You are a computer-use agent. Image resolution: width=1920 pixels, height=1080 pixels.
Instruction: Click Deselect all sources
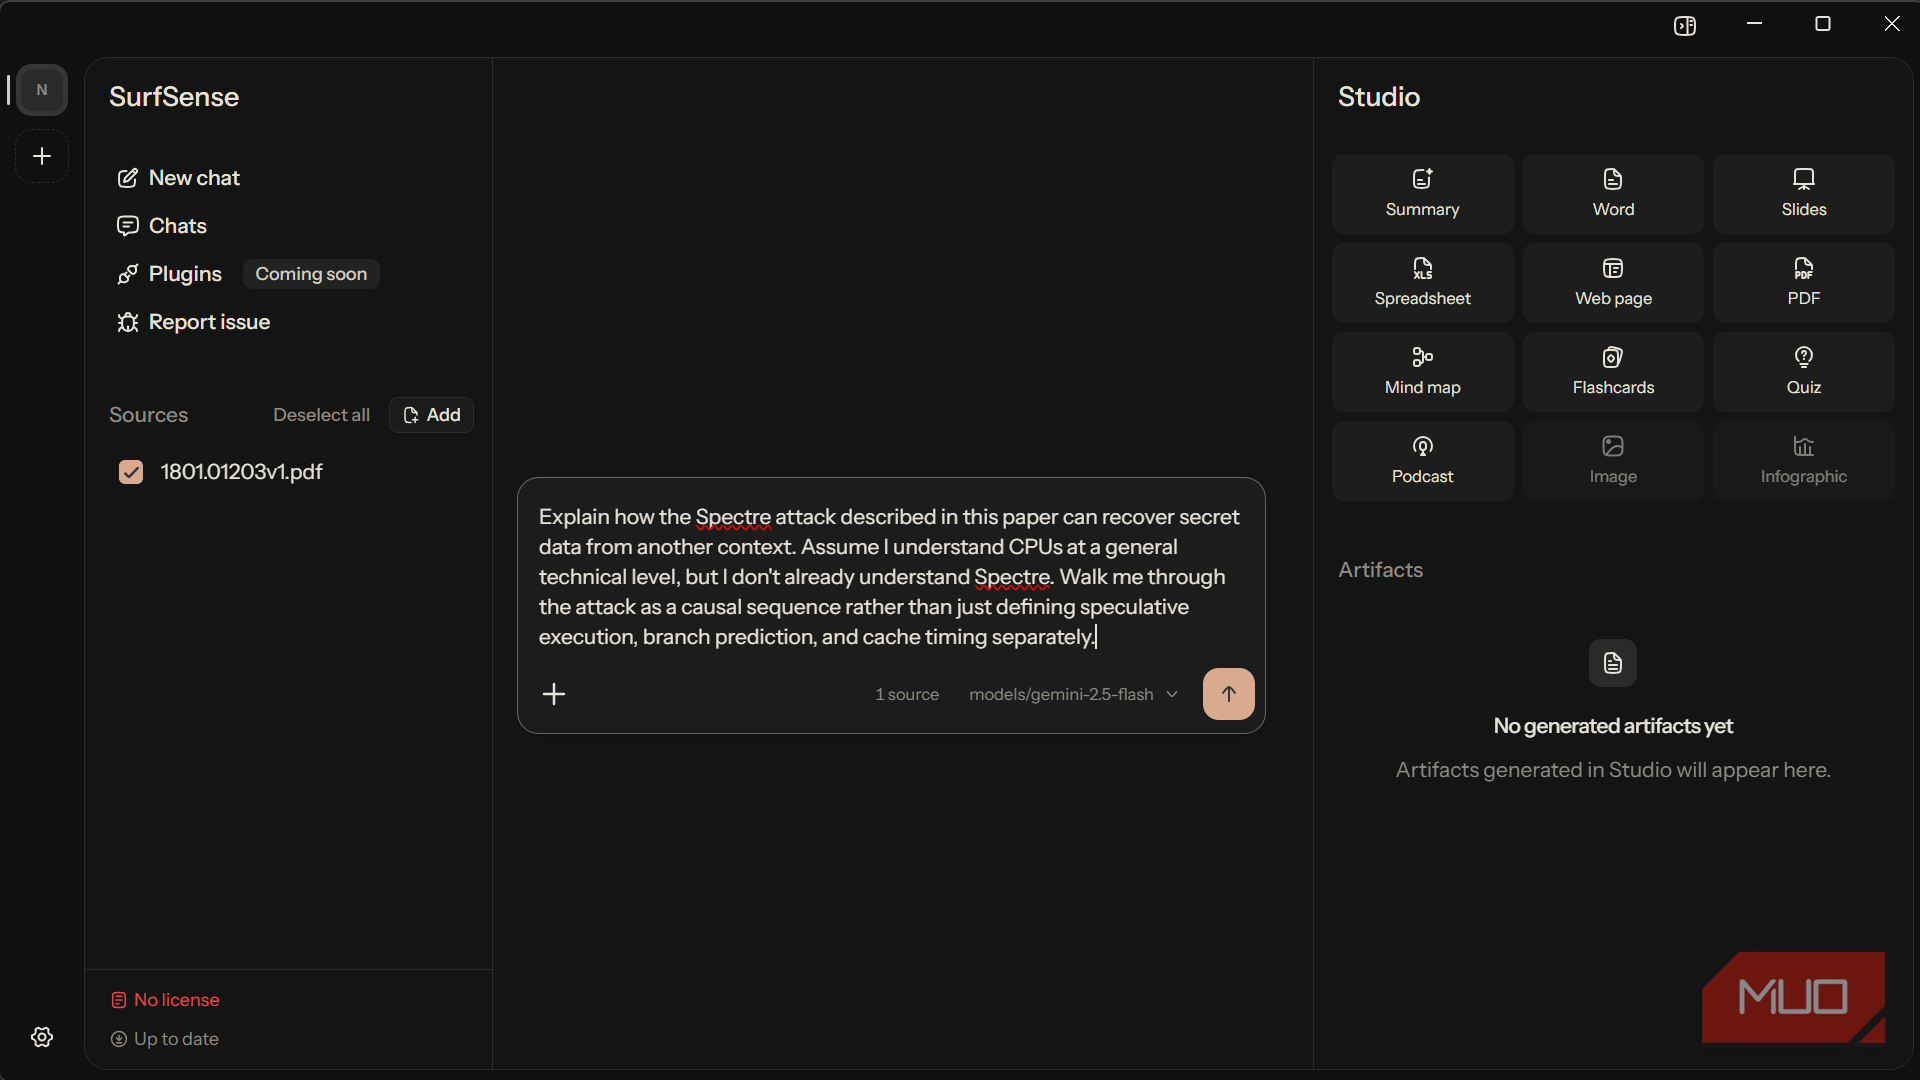321,415
